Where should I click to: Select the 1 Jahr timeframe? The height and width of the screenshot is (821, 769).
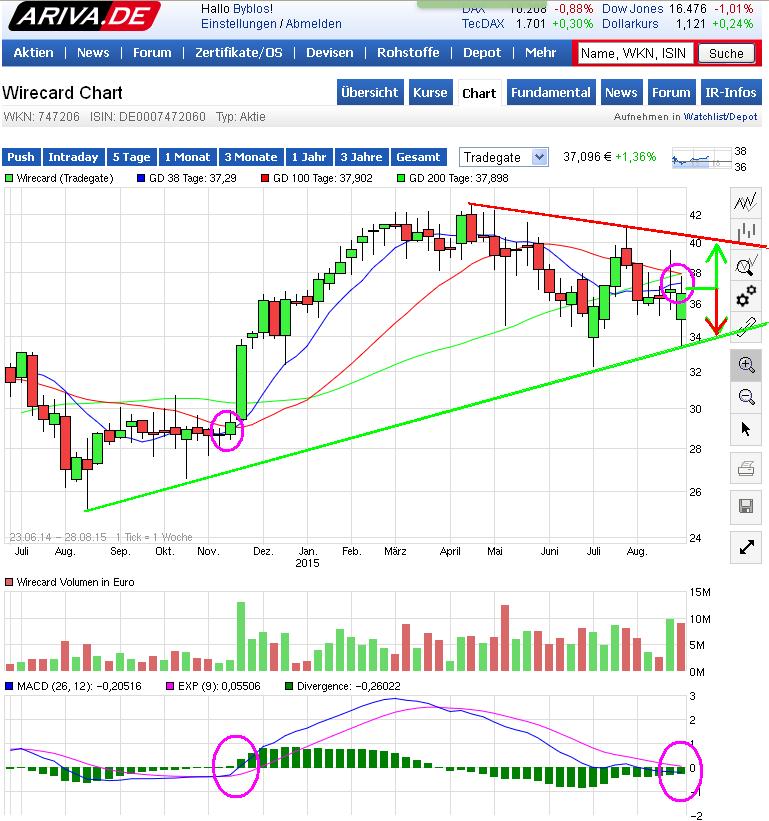[309, 157]
